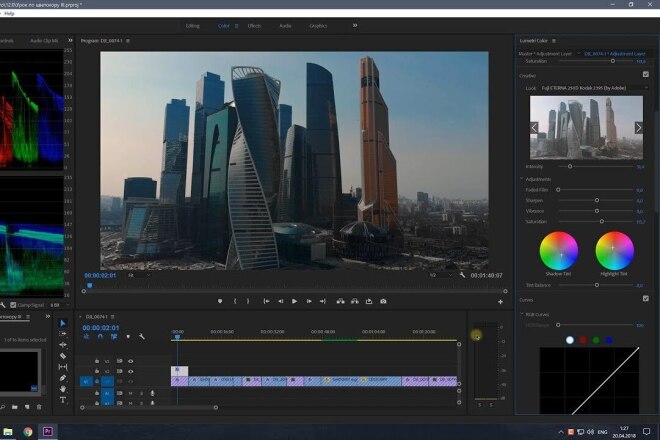Click the Add Marker button under preview
660x440 pixels.
click(x=220, y=301)
